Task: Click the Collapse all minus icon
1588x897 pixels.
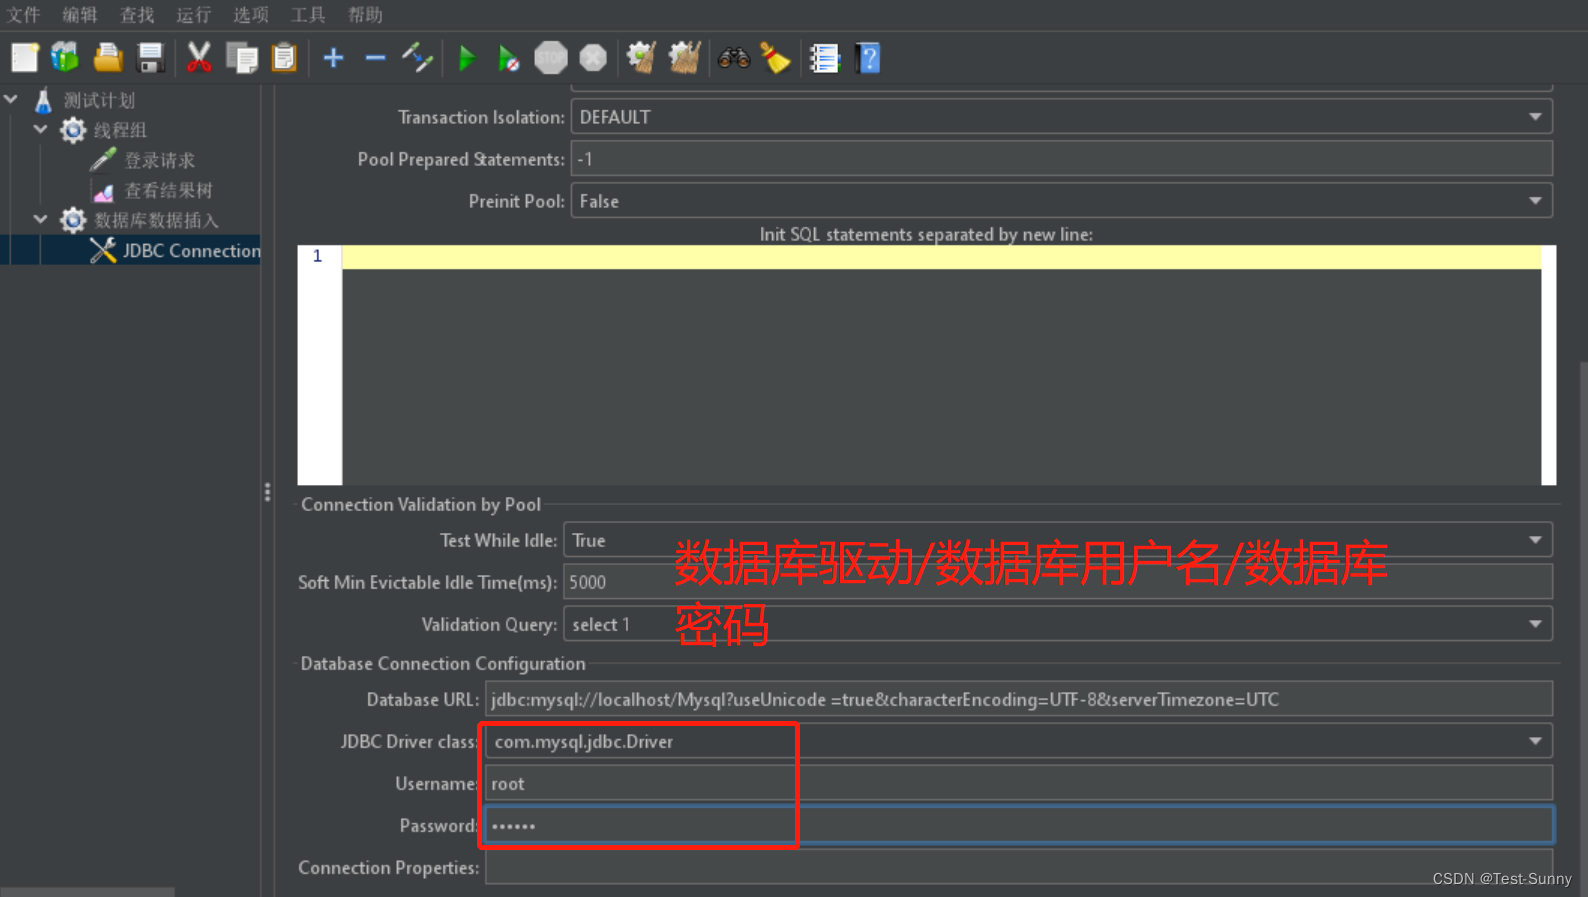Action: point(375,58)
